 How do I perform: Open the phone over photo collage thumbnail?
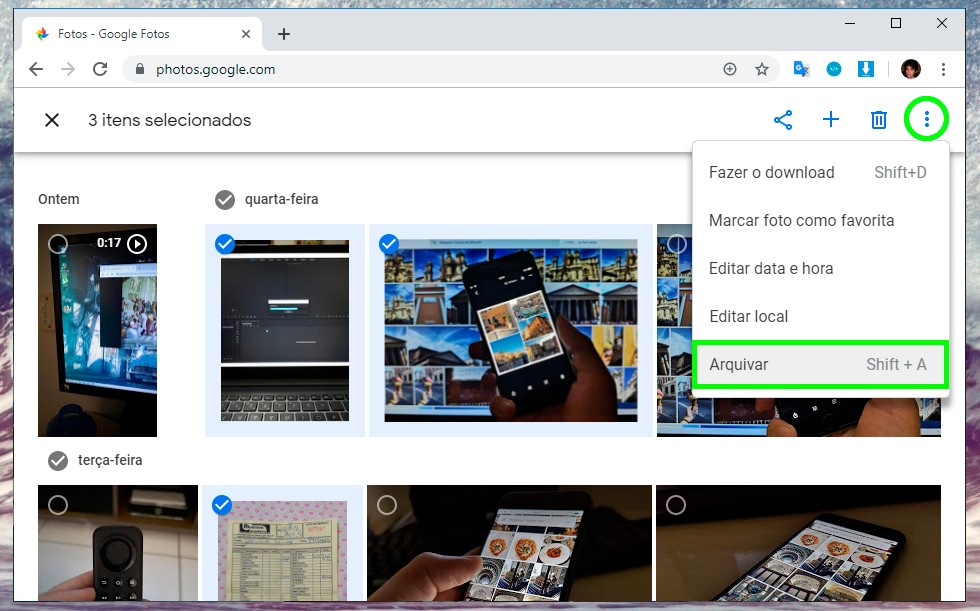(511, 330)
